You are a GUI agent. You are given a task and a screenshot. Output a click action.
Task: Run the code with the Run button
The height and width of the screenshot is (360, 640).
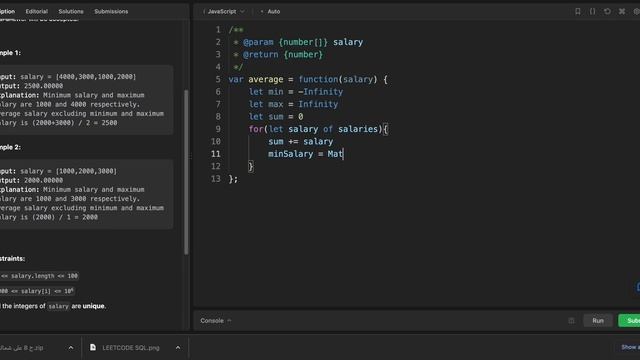click(598, 320)
